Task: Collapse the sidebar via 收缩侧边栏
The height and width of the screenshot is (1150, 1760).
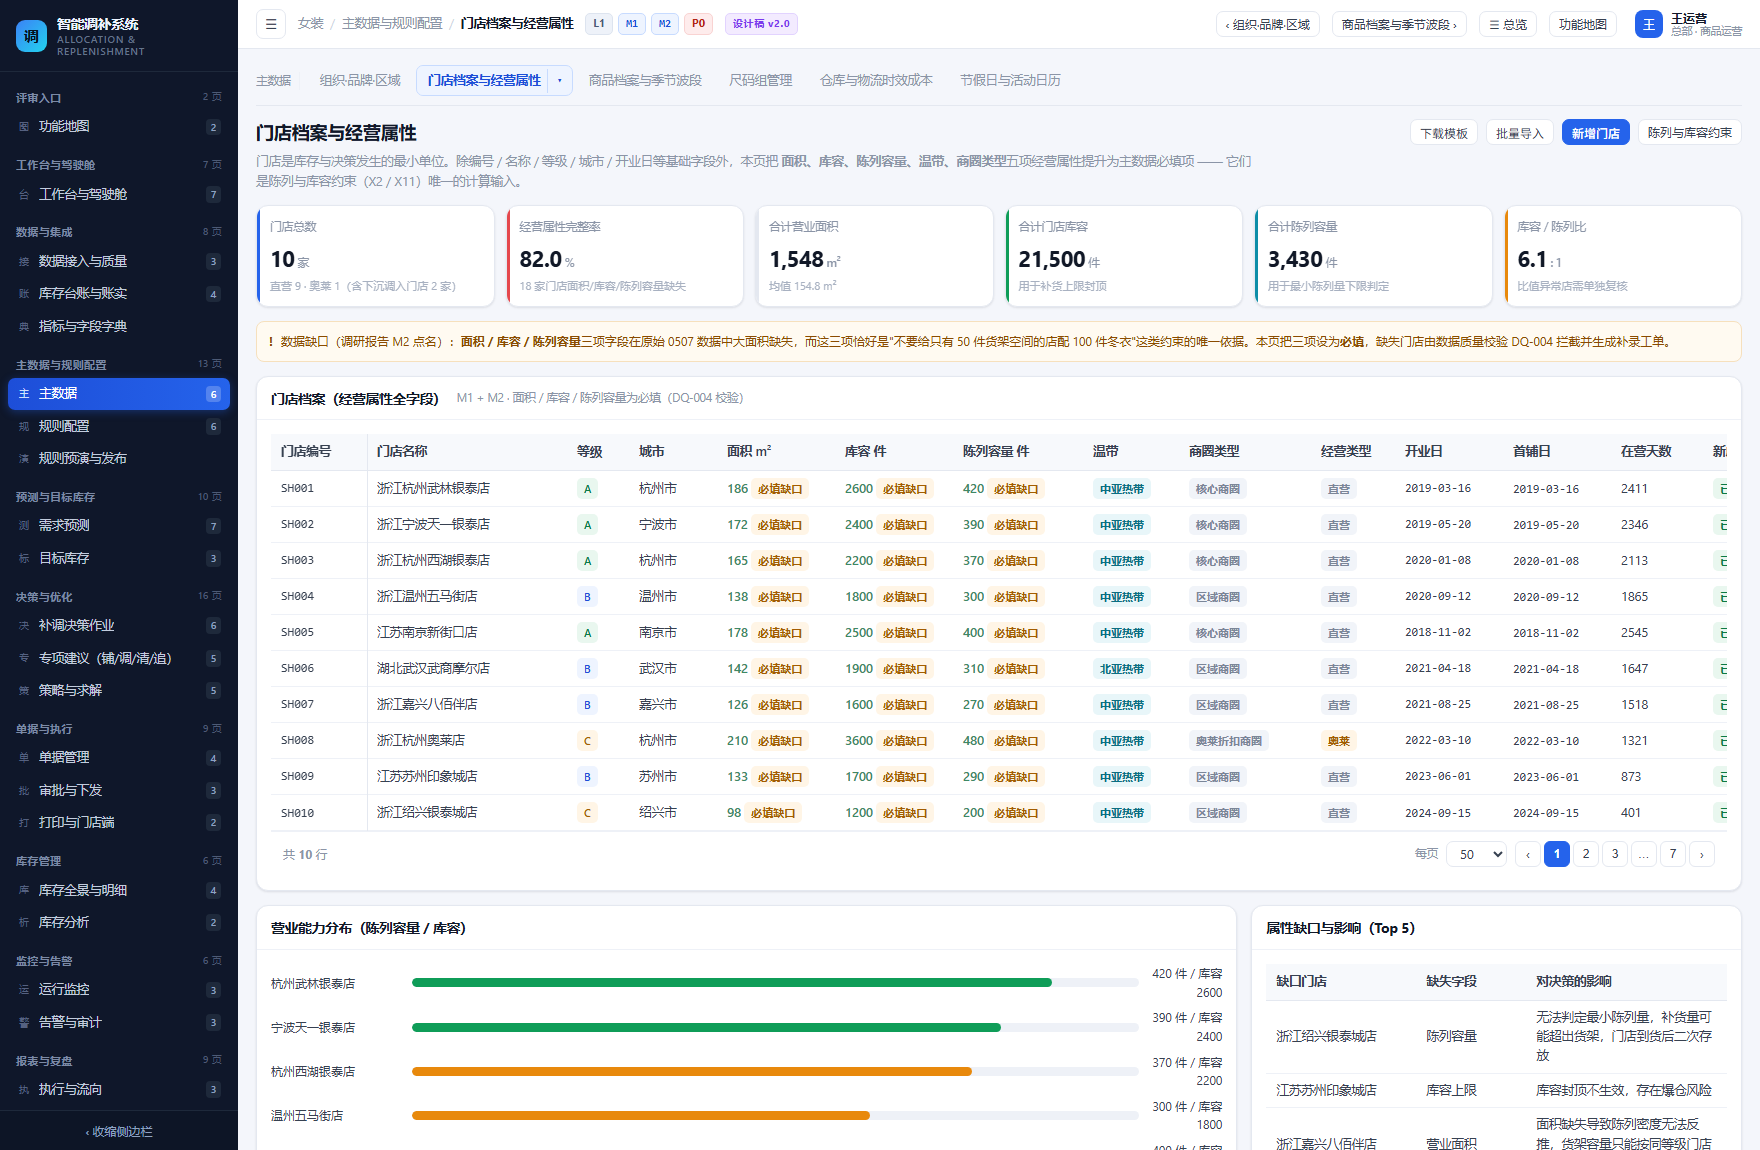Action: [119, 1132]
